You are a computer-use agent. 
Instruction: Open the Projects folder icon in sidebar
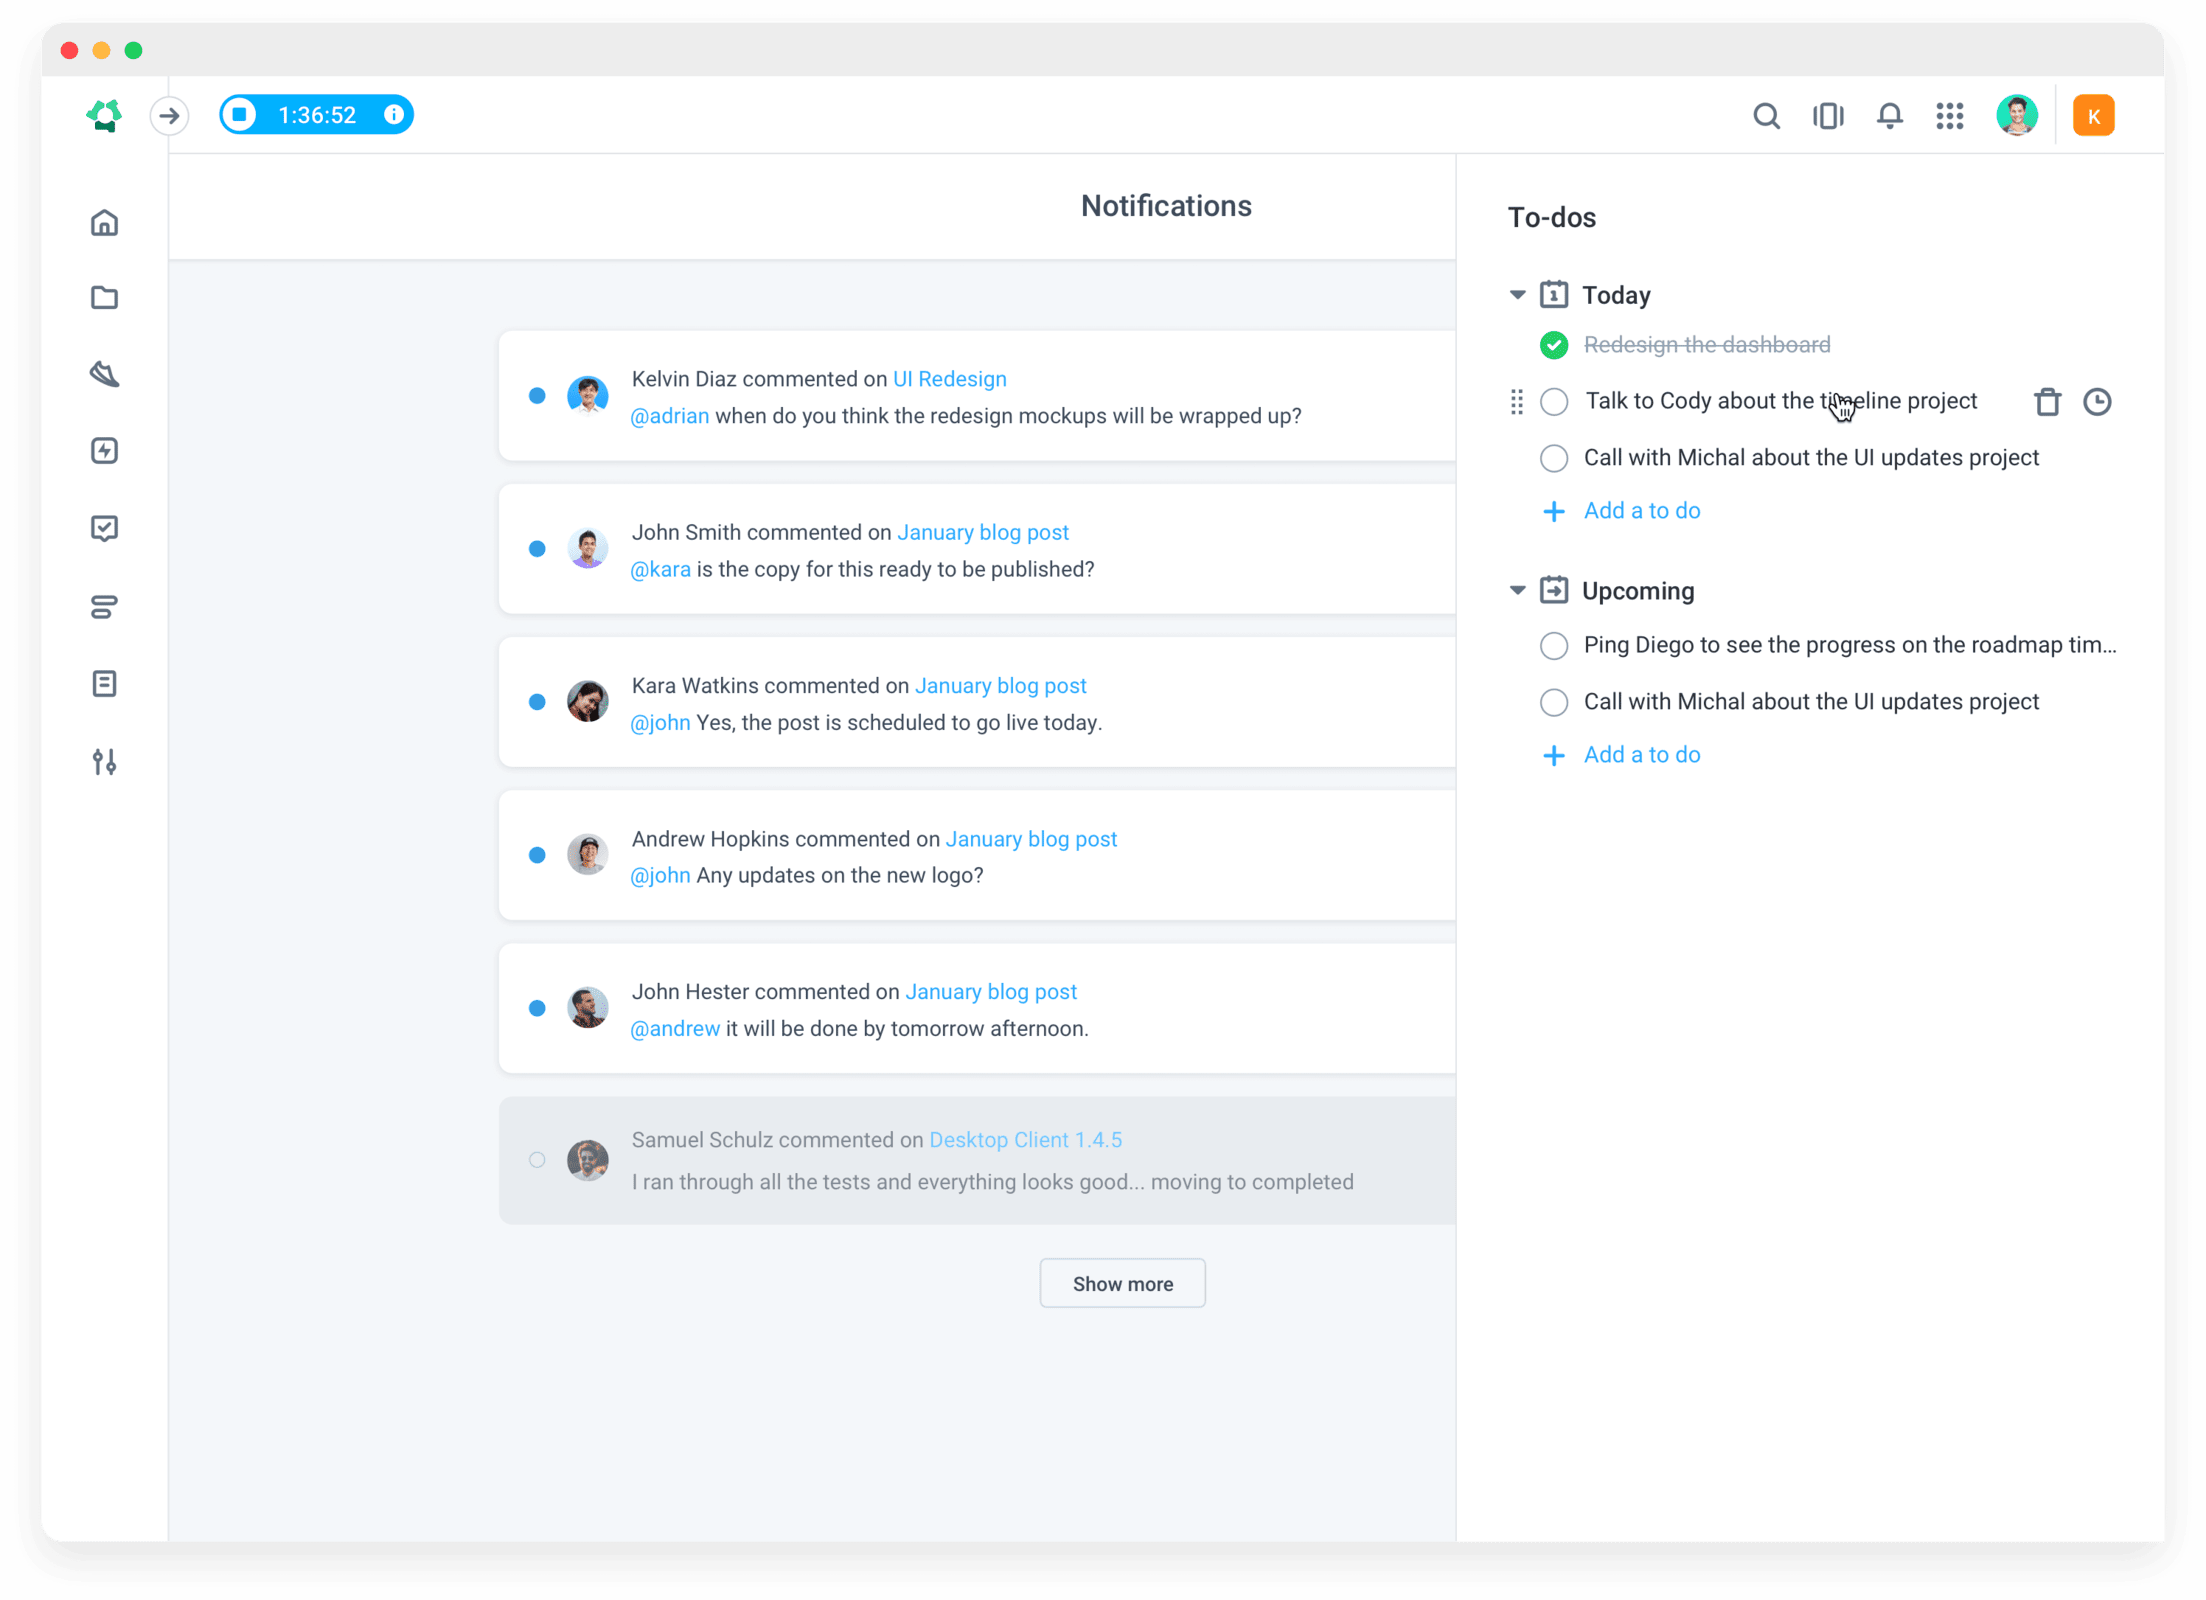[x=104, y=297]
